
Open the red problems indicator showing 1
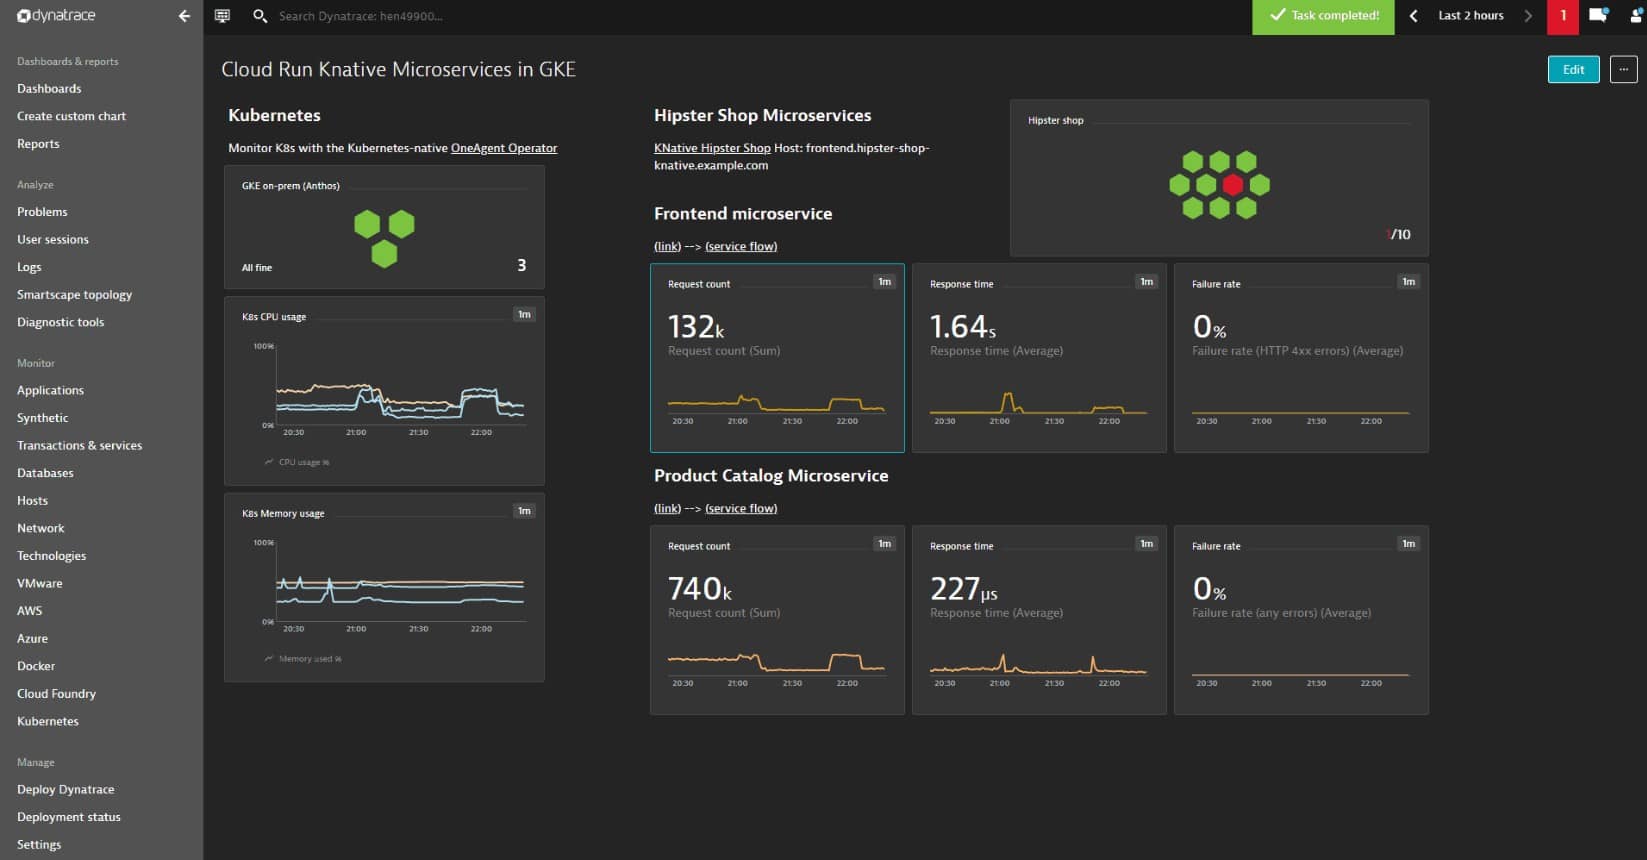point(1563,16)
